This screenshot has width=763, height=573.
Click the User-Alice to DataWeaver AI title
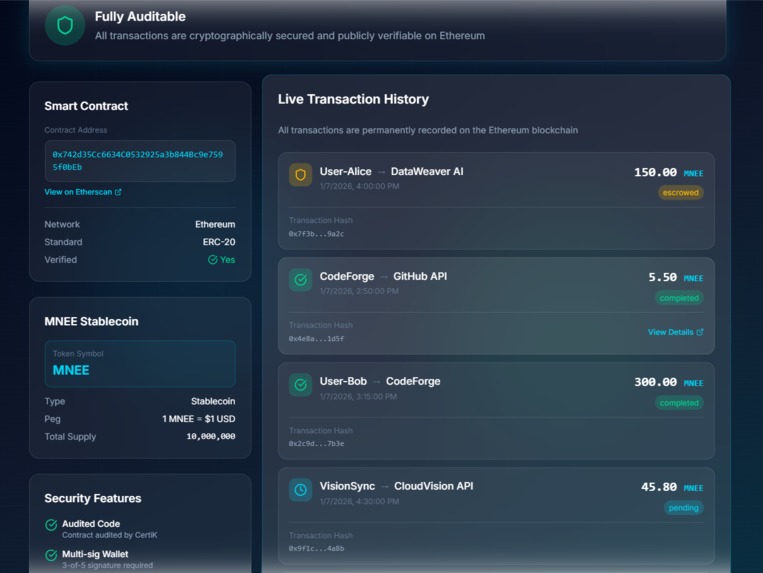391,172
